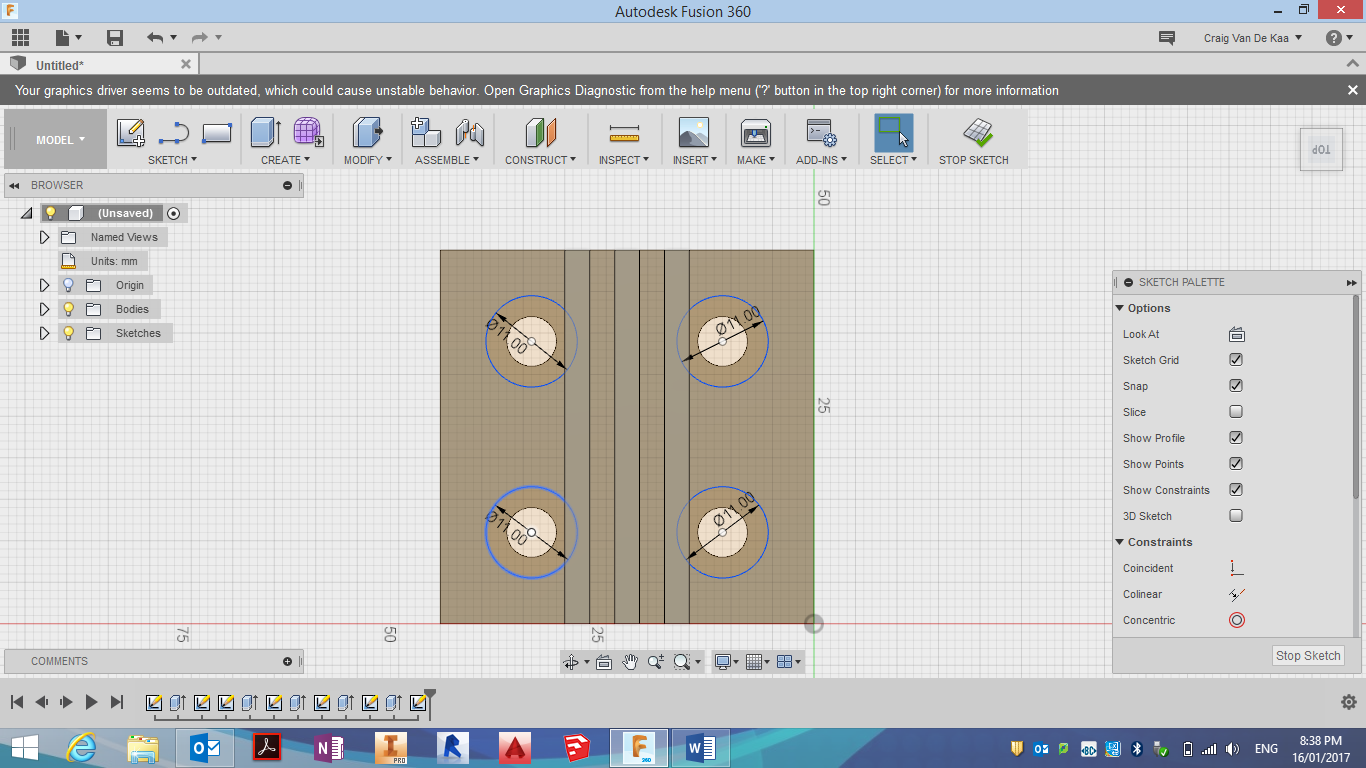Click the TOP face of the ViewCube
The height and width of the screenshot is (768, 1366).
1321,149
